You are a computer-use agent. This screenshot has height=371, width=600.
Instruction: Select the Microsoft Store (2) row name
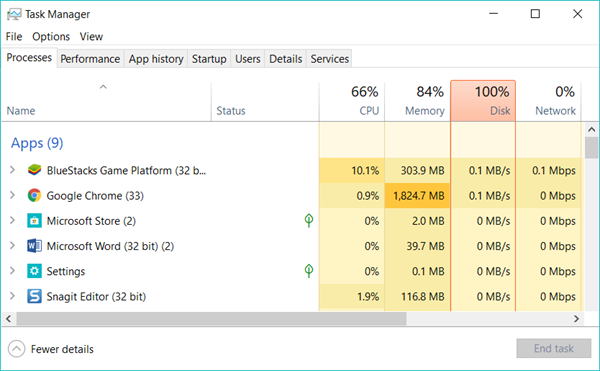(x=91, y=221)
